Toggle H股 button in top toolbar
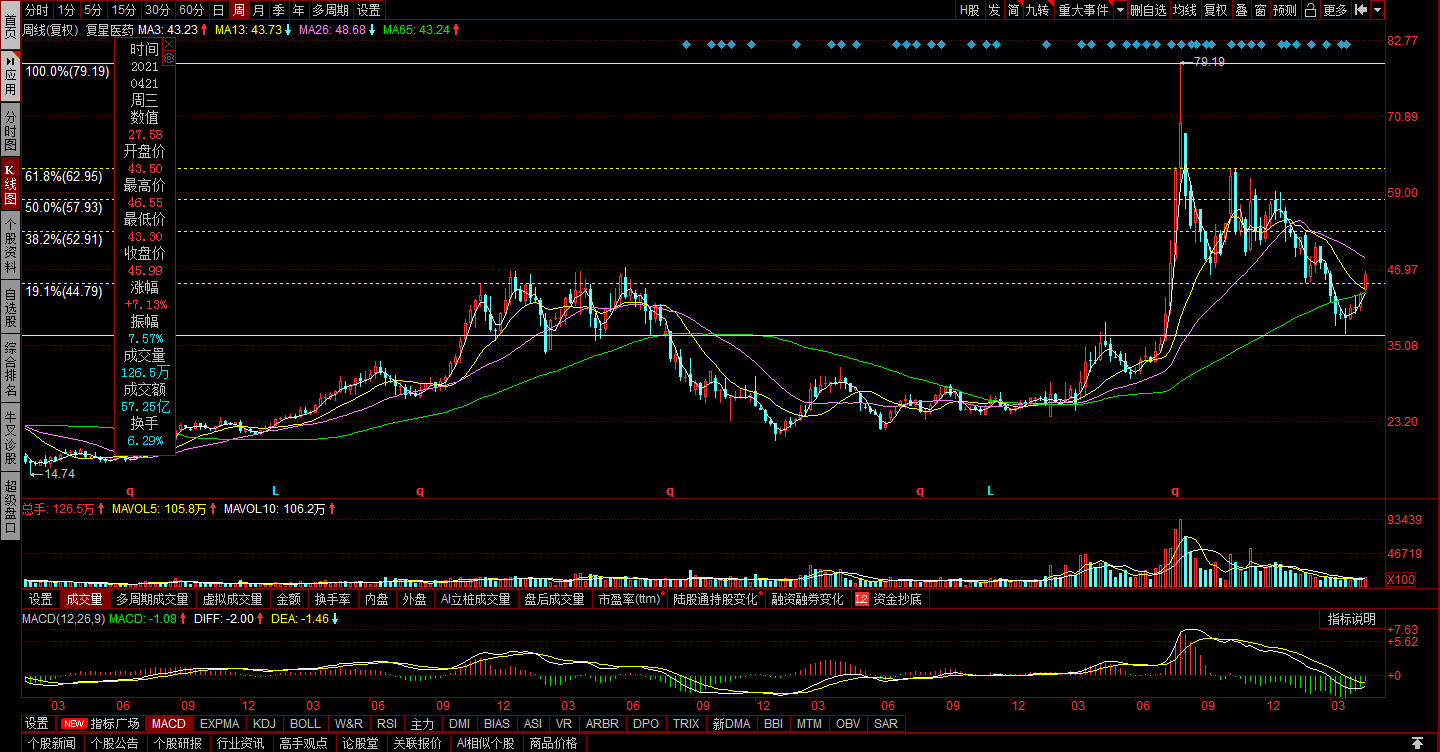 969,10
